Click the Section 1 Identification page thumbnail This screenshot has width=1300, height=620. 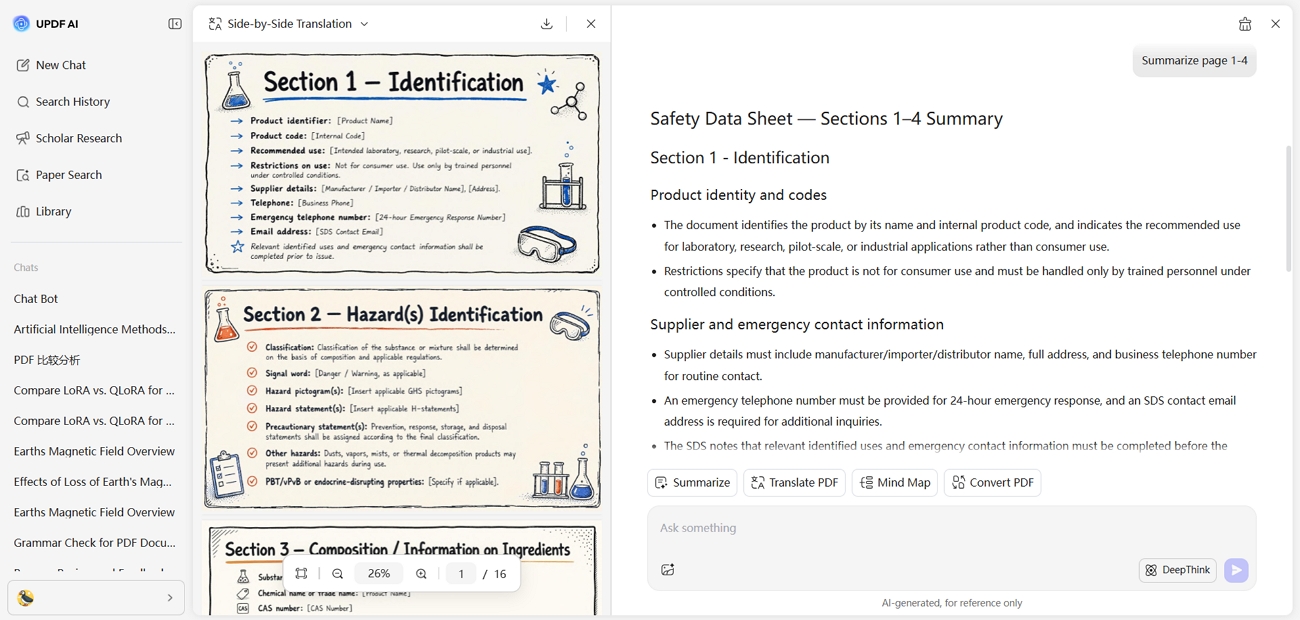[x=402, y=163]
